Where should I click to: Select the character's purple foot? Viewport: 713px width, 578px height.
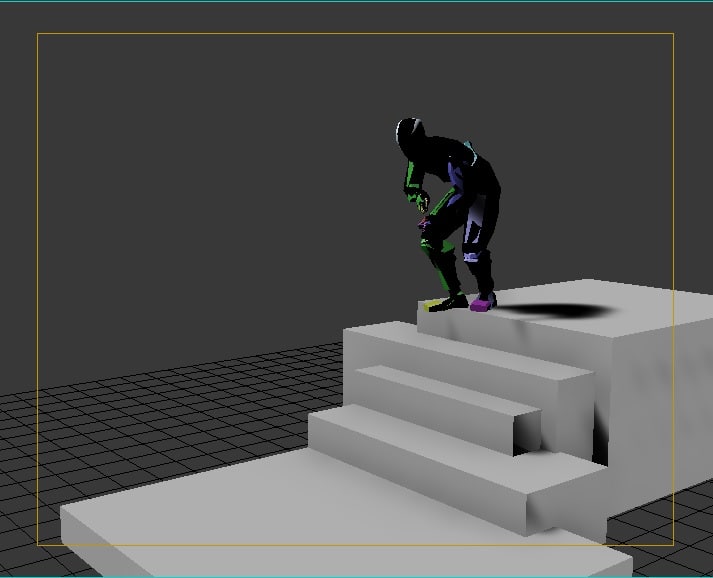(x=482, y=303)
